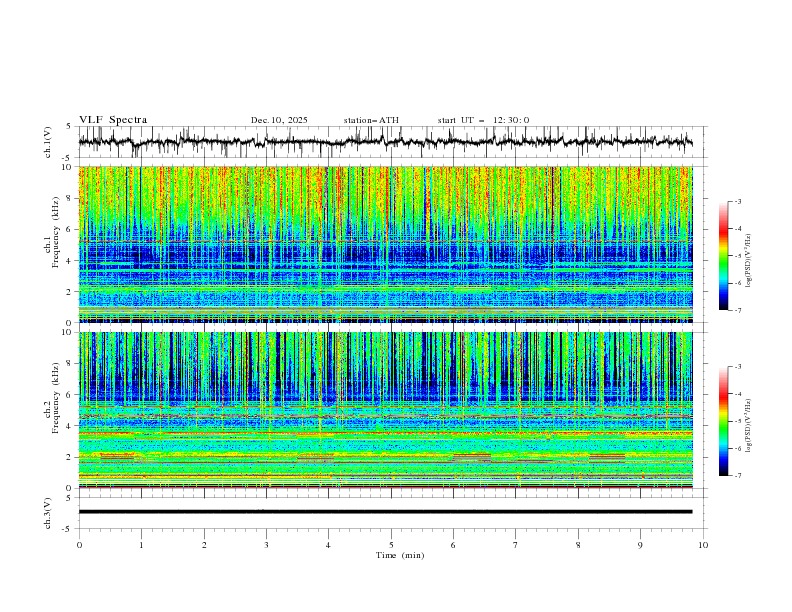Click the log(PSD) label beside ch.2 colorbar

click(748, 426)
